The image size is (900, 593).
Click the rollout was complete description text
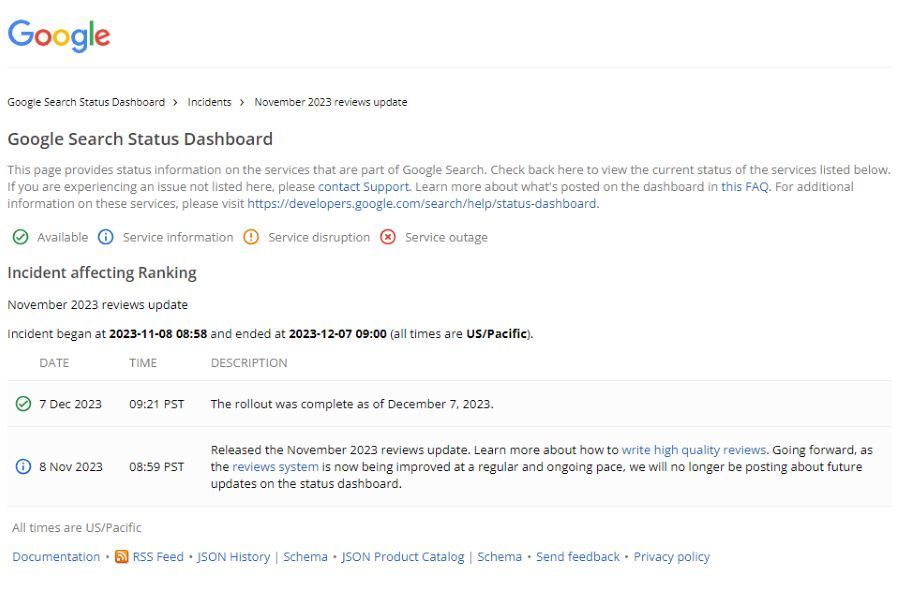click(352, 404)
